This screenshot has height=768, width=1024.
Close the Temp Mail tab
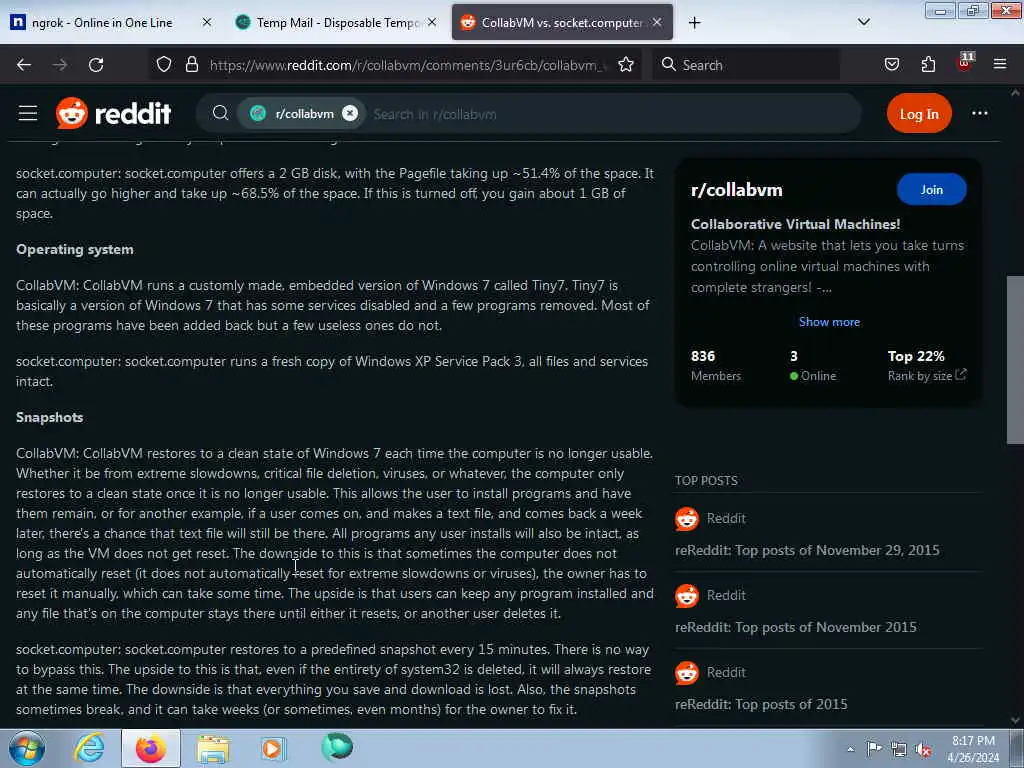pos(432,22)
